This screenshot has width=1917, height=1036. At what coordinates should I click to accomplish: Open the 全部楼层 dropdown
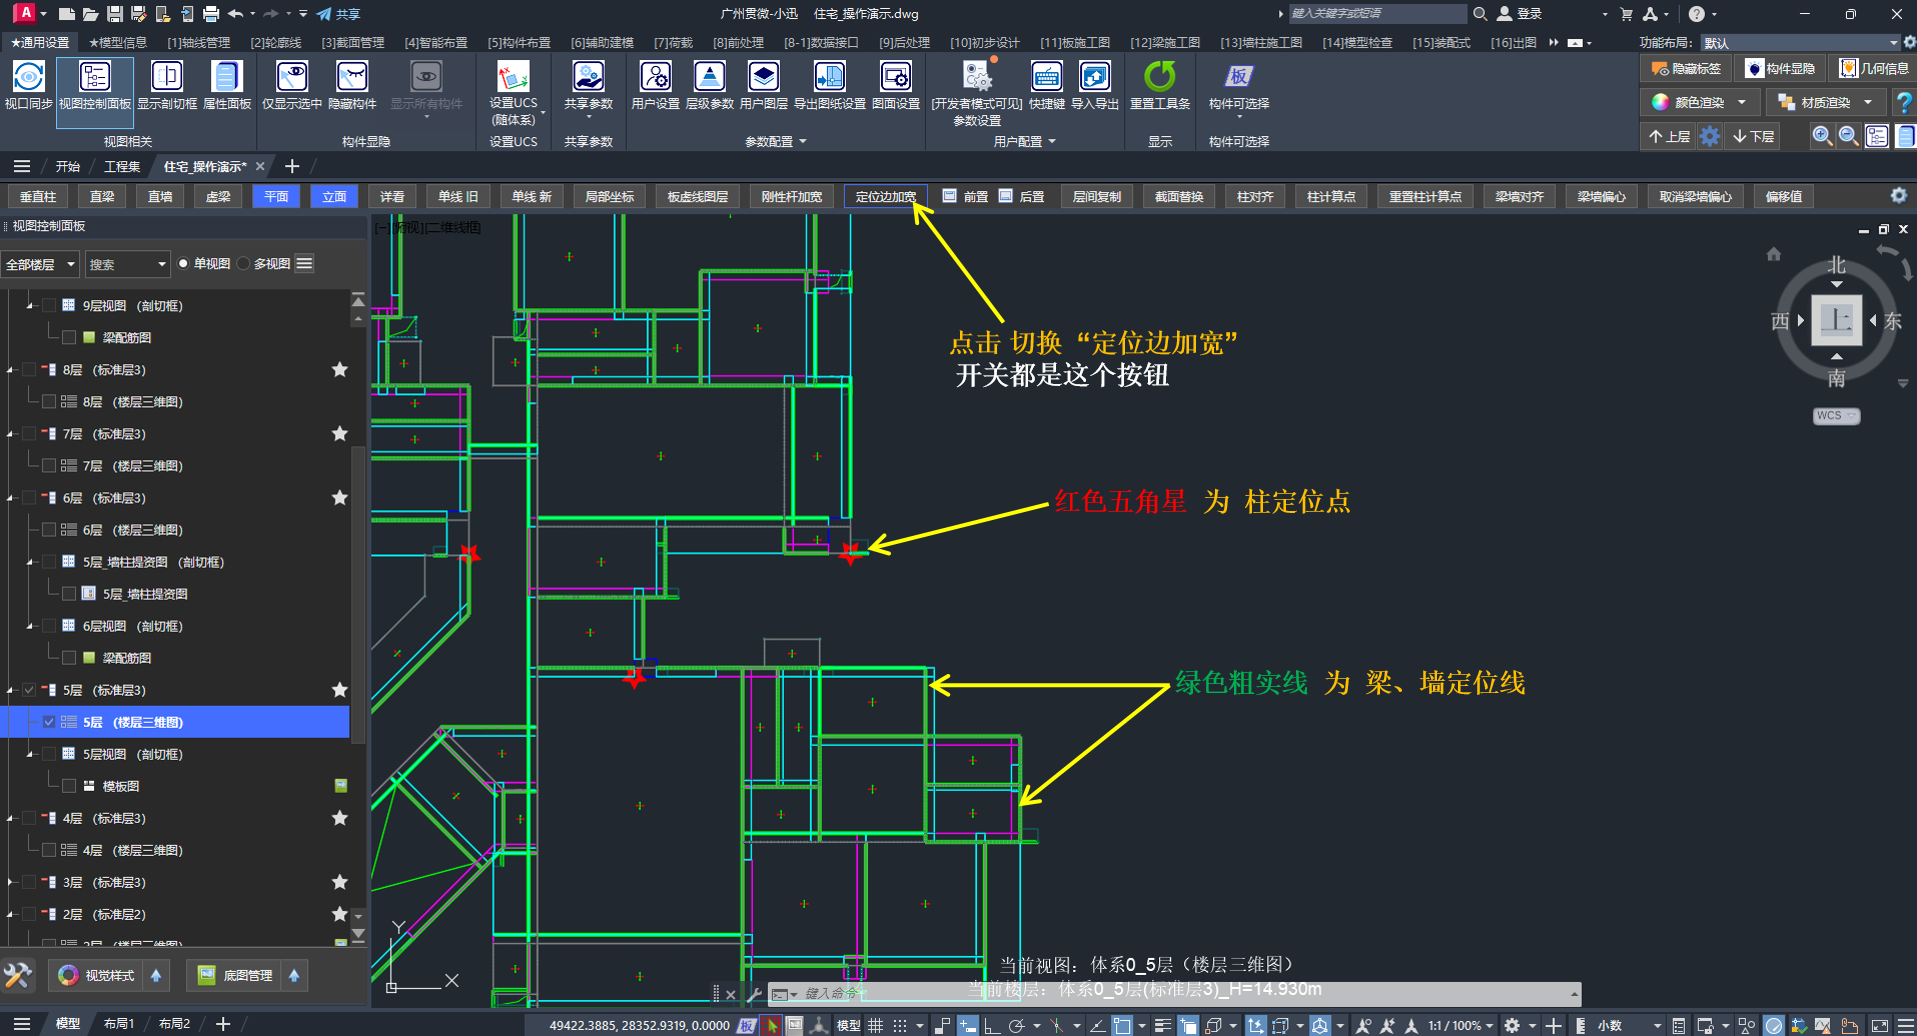(40, 264)
